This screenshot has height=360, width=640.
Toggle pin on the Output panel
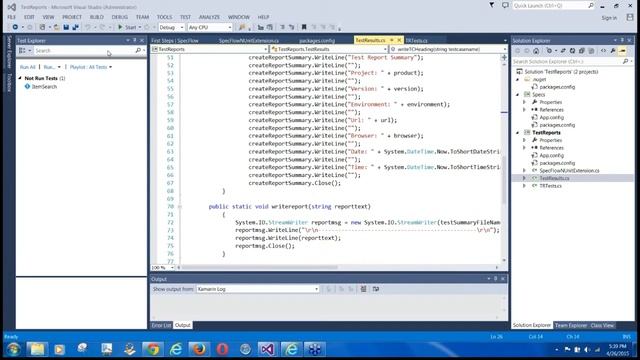point(496,278)
